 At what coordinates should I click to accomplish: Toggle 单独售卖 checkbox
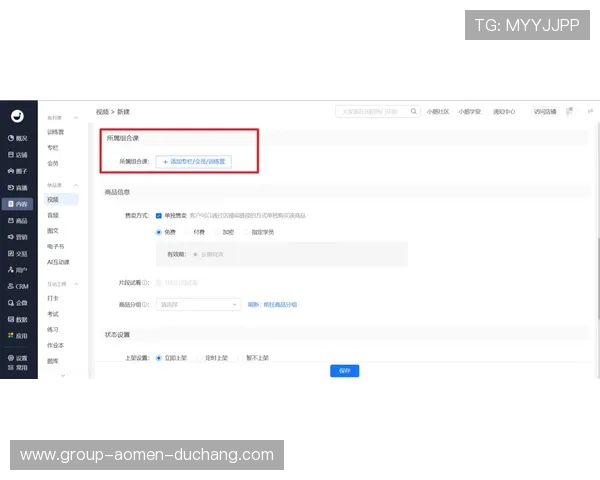coord(158,215)
